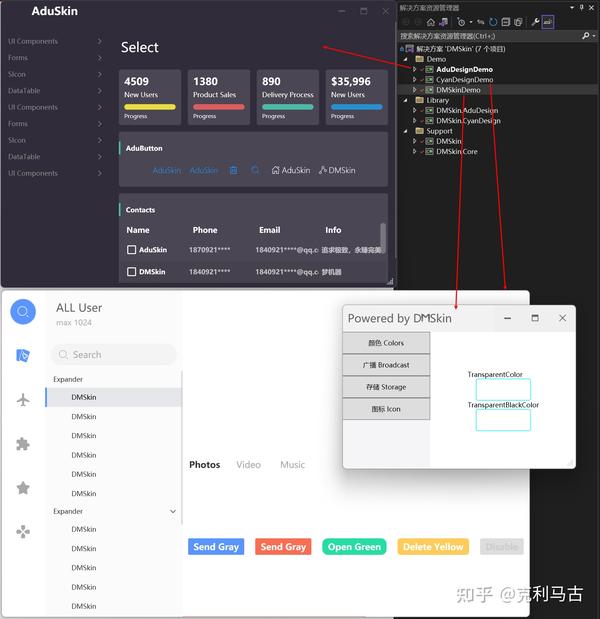600x619 pixels.
Task: Click the Delete Yellow button
Action: click(433, 547)
